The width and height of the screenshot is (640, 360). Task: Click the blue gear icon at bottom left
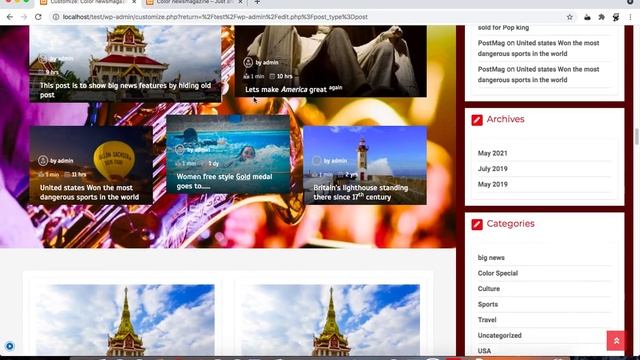9,346
